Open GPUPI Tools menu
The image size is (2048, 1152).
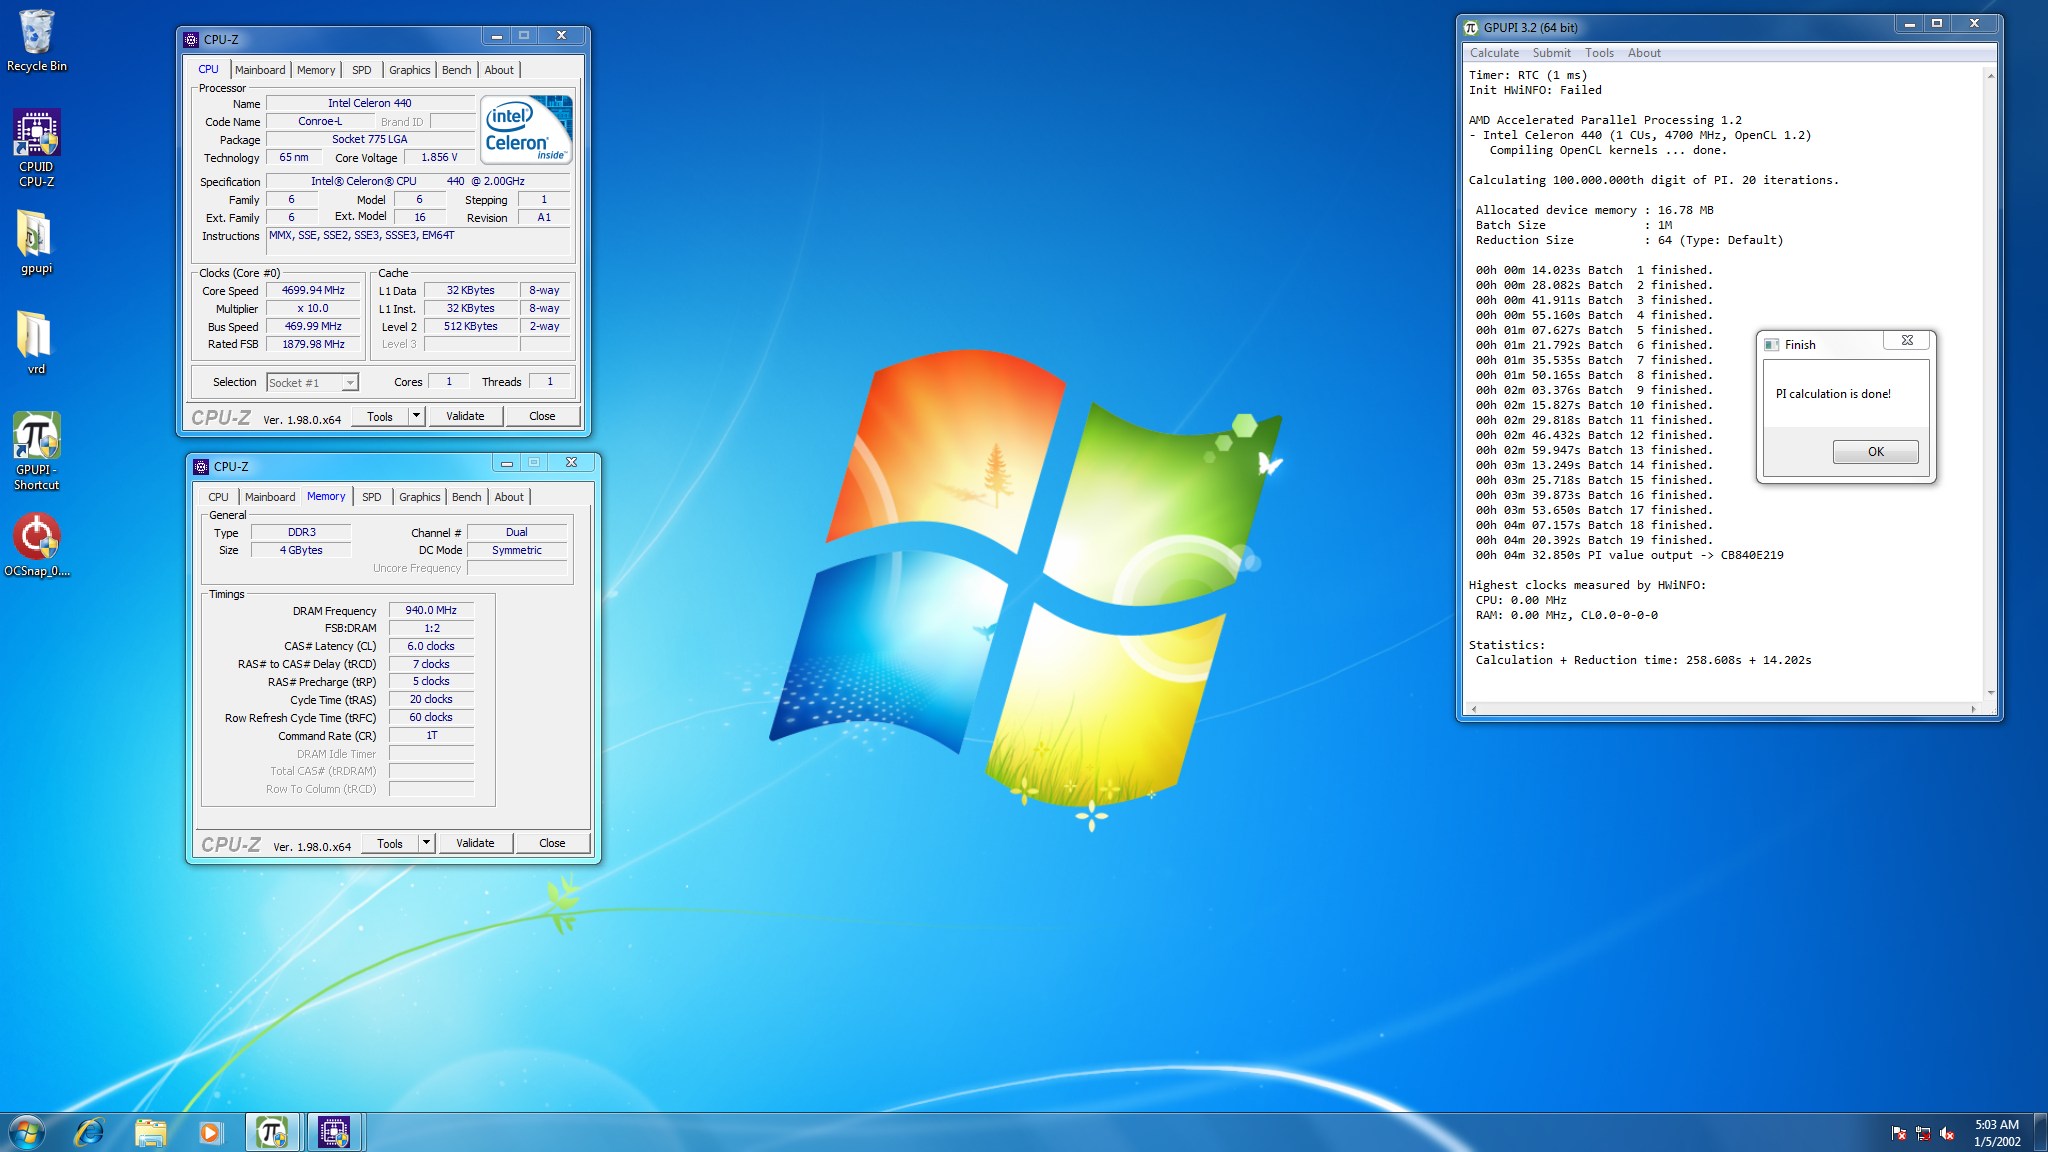pos(1599,53)
